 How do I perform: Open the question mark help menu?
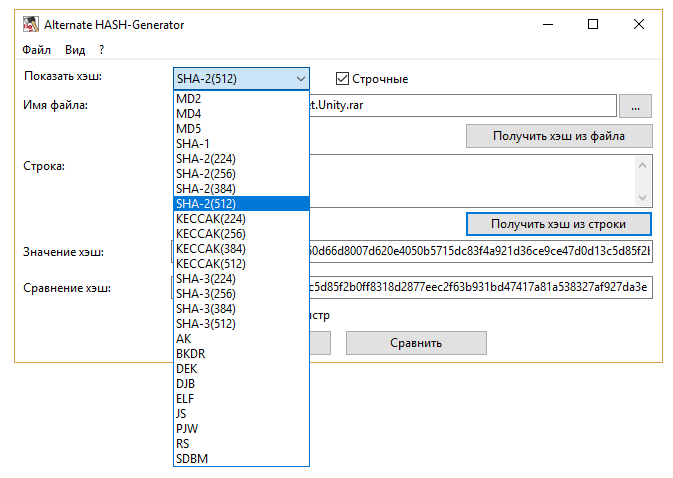[101, 49]
